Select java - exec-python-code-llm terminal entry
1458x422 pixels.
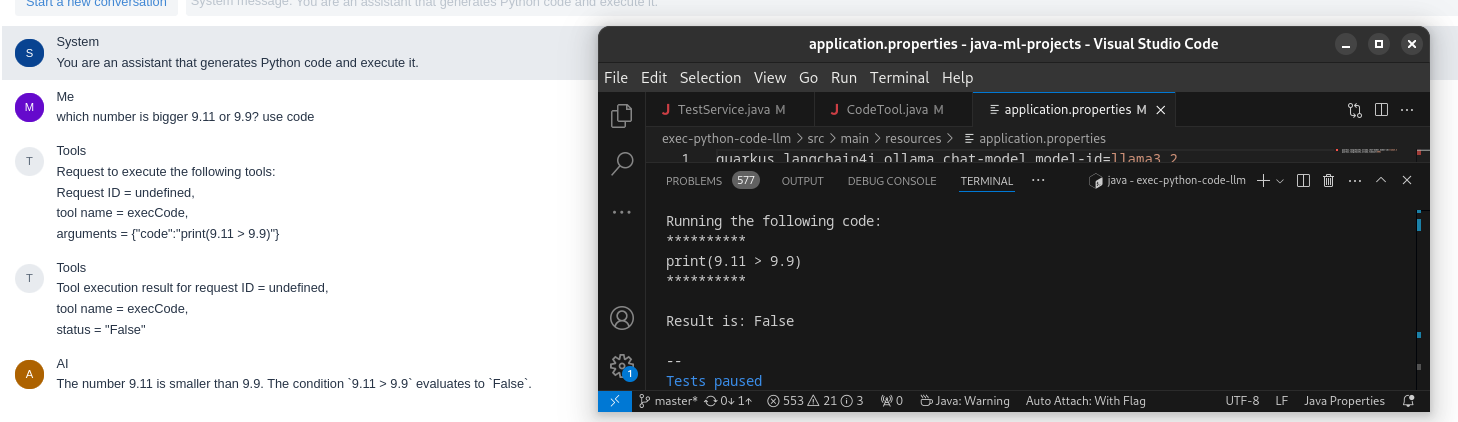click(1167, 181)
